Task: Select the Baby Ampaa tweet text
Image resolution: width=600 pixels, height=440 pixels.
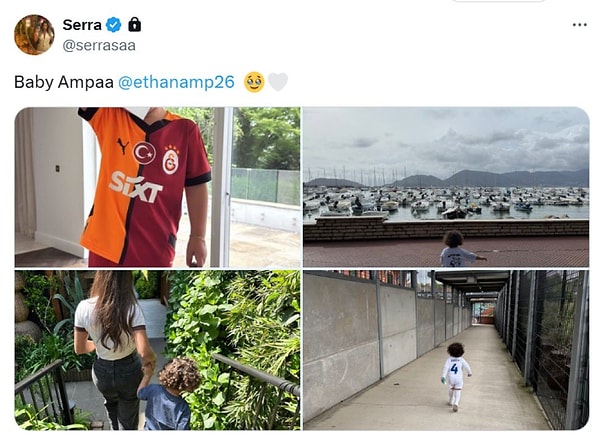Action: pyautogui.click(x=64, y=82)
